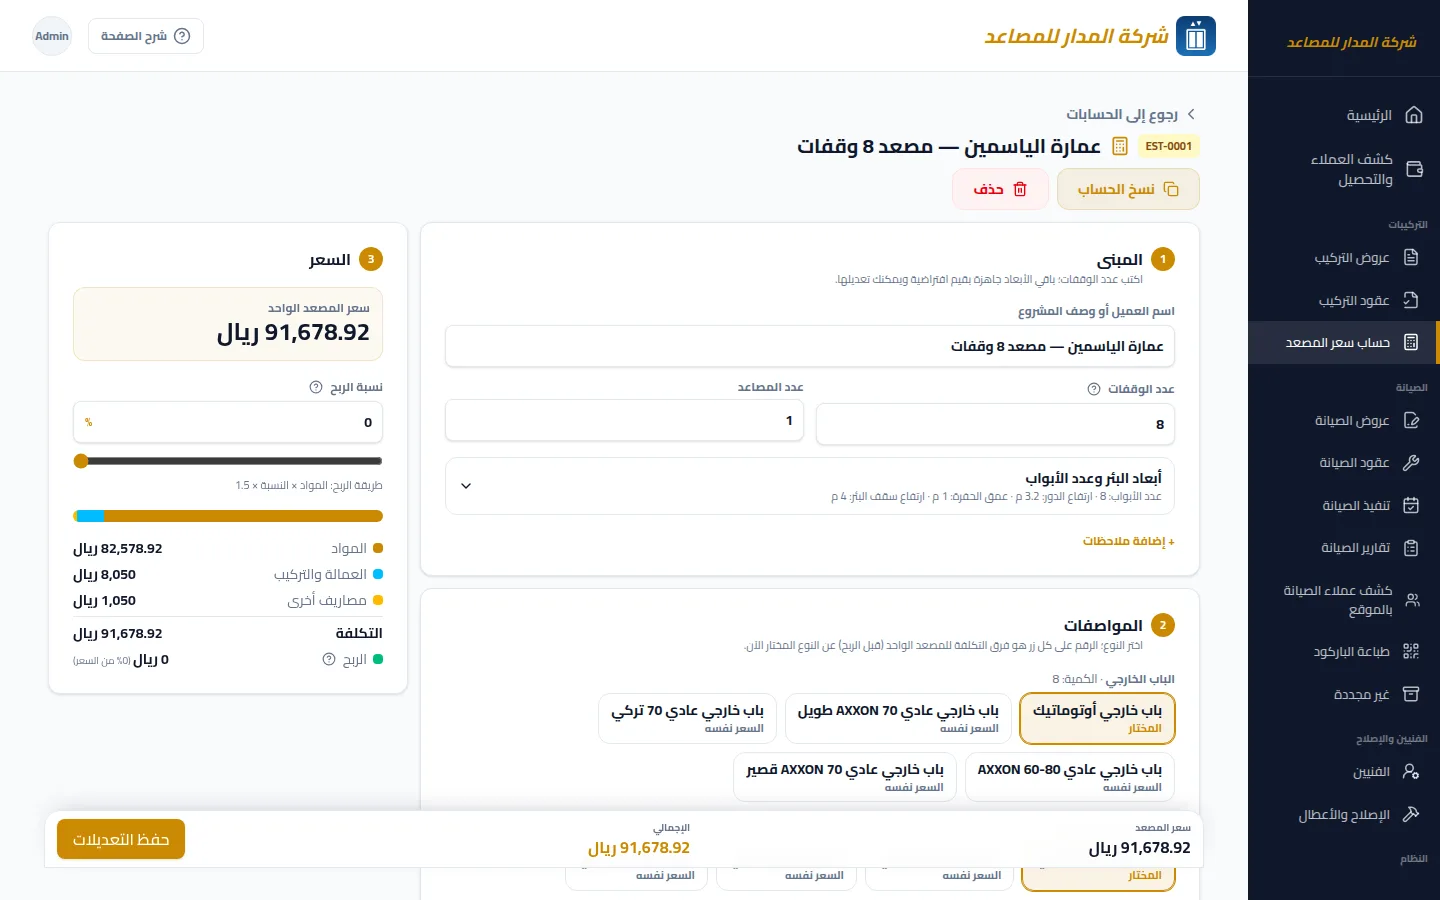
Task: Click the اسم العميل أو وصف المشروع field
Action: point(810,346)
